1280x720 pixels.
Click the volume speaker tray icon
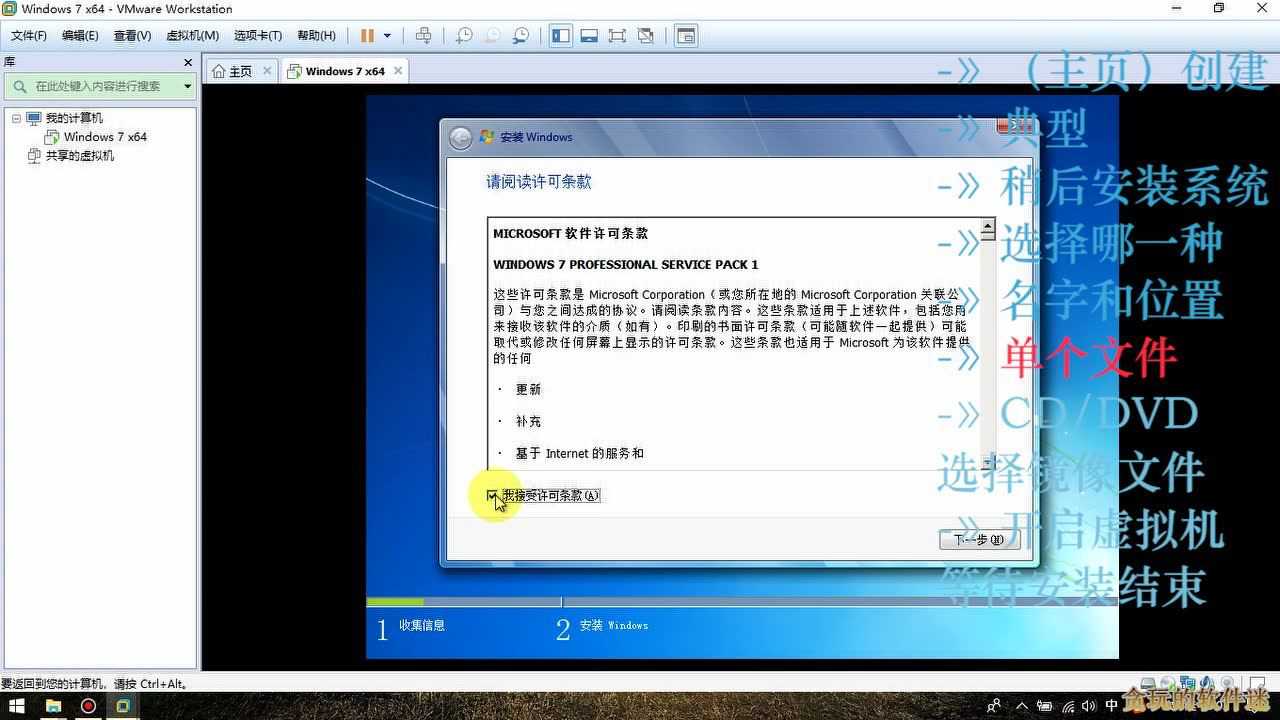(1090, 706)
